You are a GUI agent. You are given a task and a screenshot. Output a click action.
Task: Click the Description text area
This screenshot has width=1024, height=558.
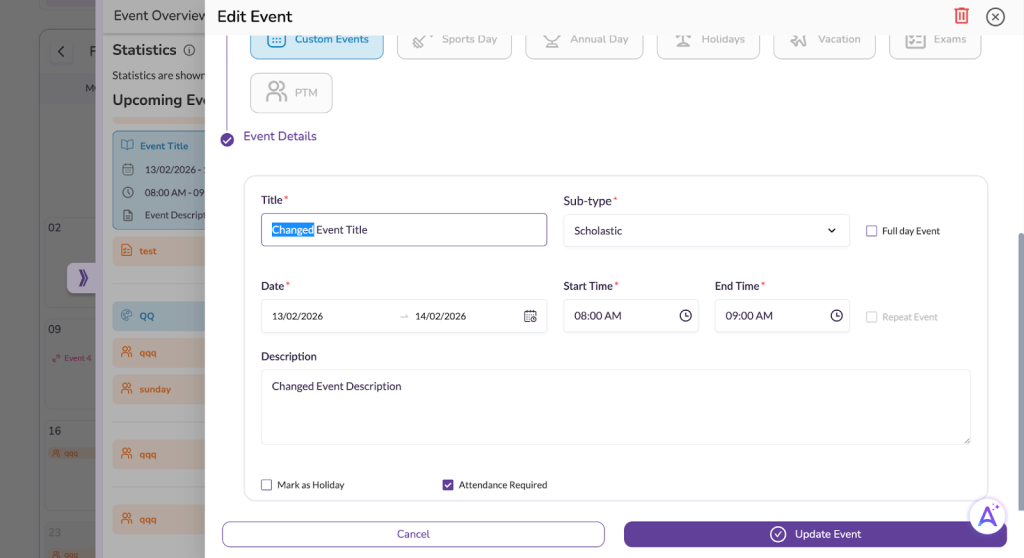[x=614, y=406]
